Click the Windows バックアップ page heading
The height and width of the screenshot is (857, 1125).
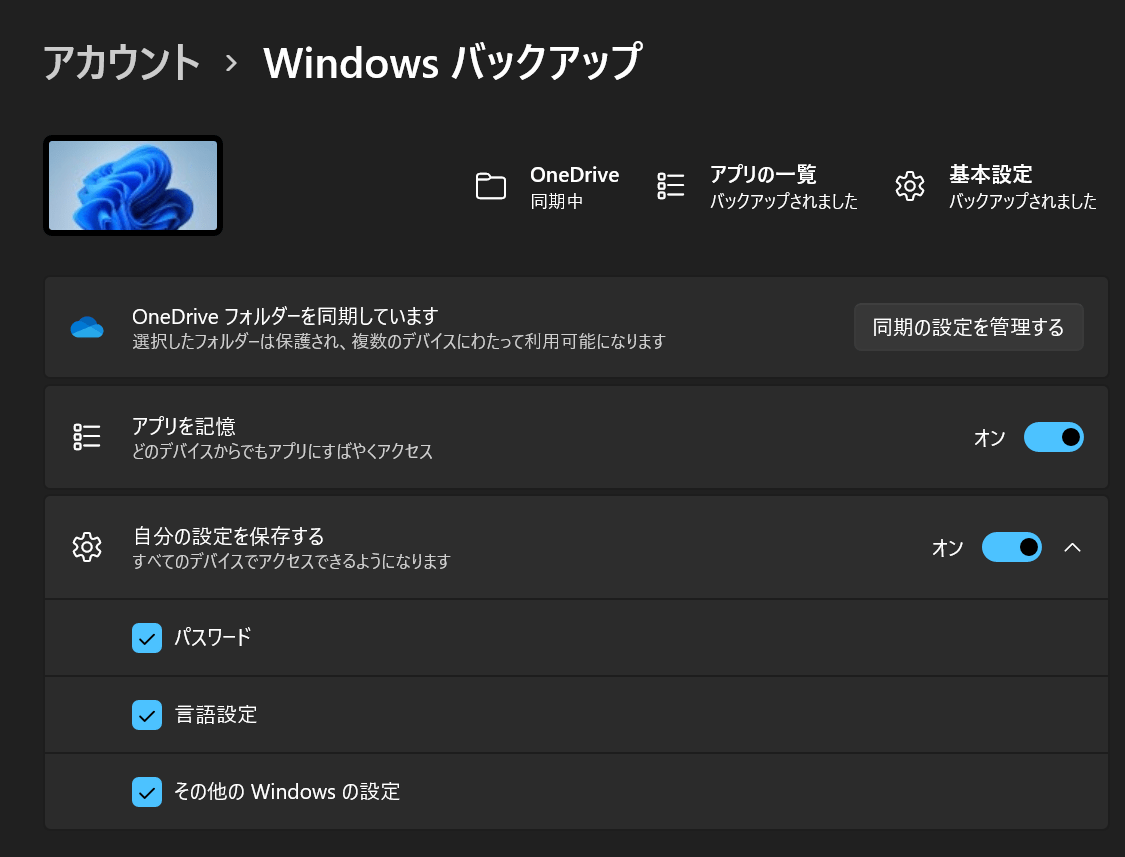453,62
